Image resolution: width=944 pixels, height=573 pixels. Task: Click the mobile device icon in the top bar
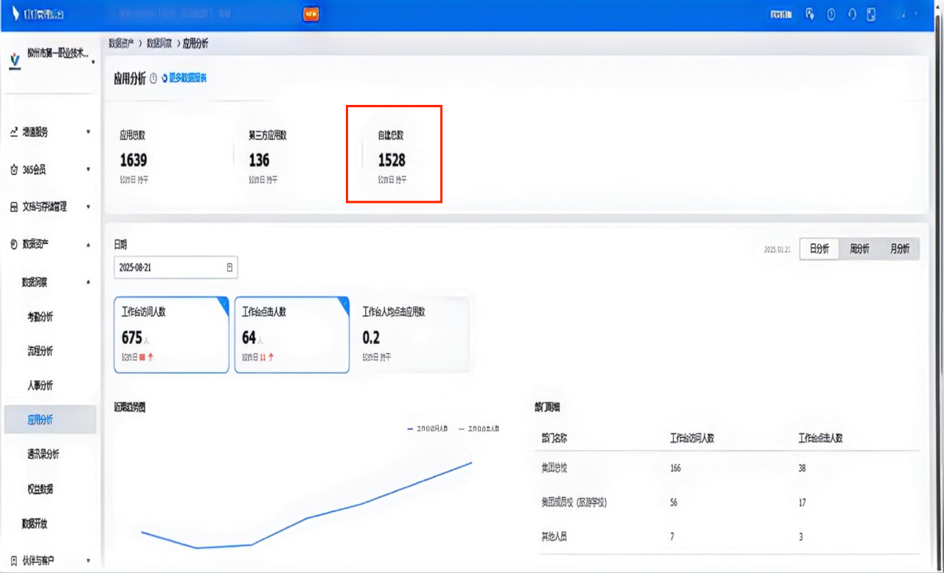tap(871, 14)
